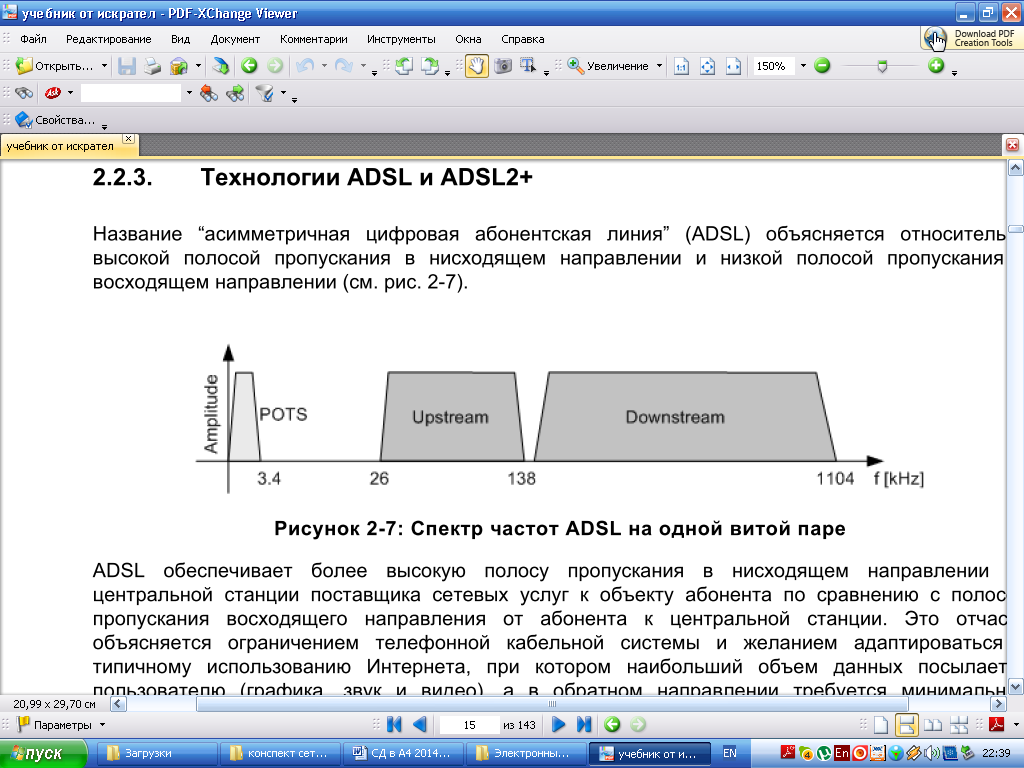Open the Увеличение tool dropdown arrow
This screenshot has width=1024, height=768.
[x=659, y=66]
